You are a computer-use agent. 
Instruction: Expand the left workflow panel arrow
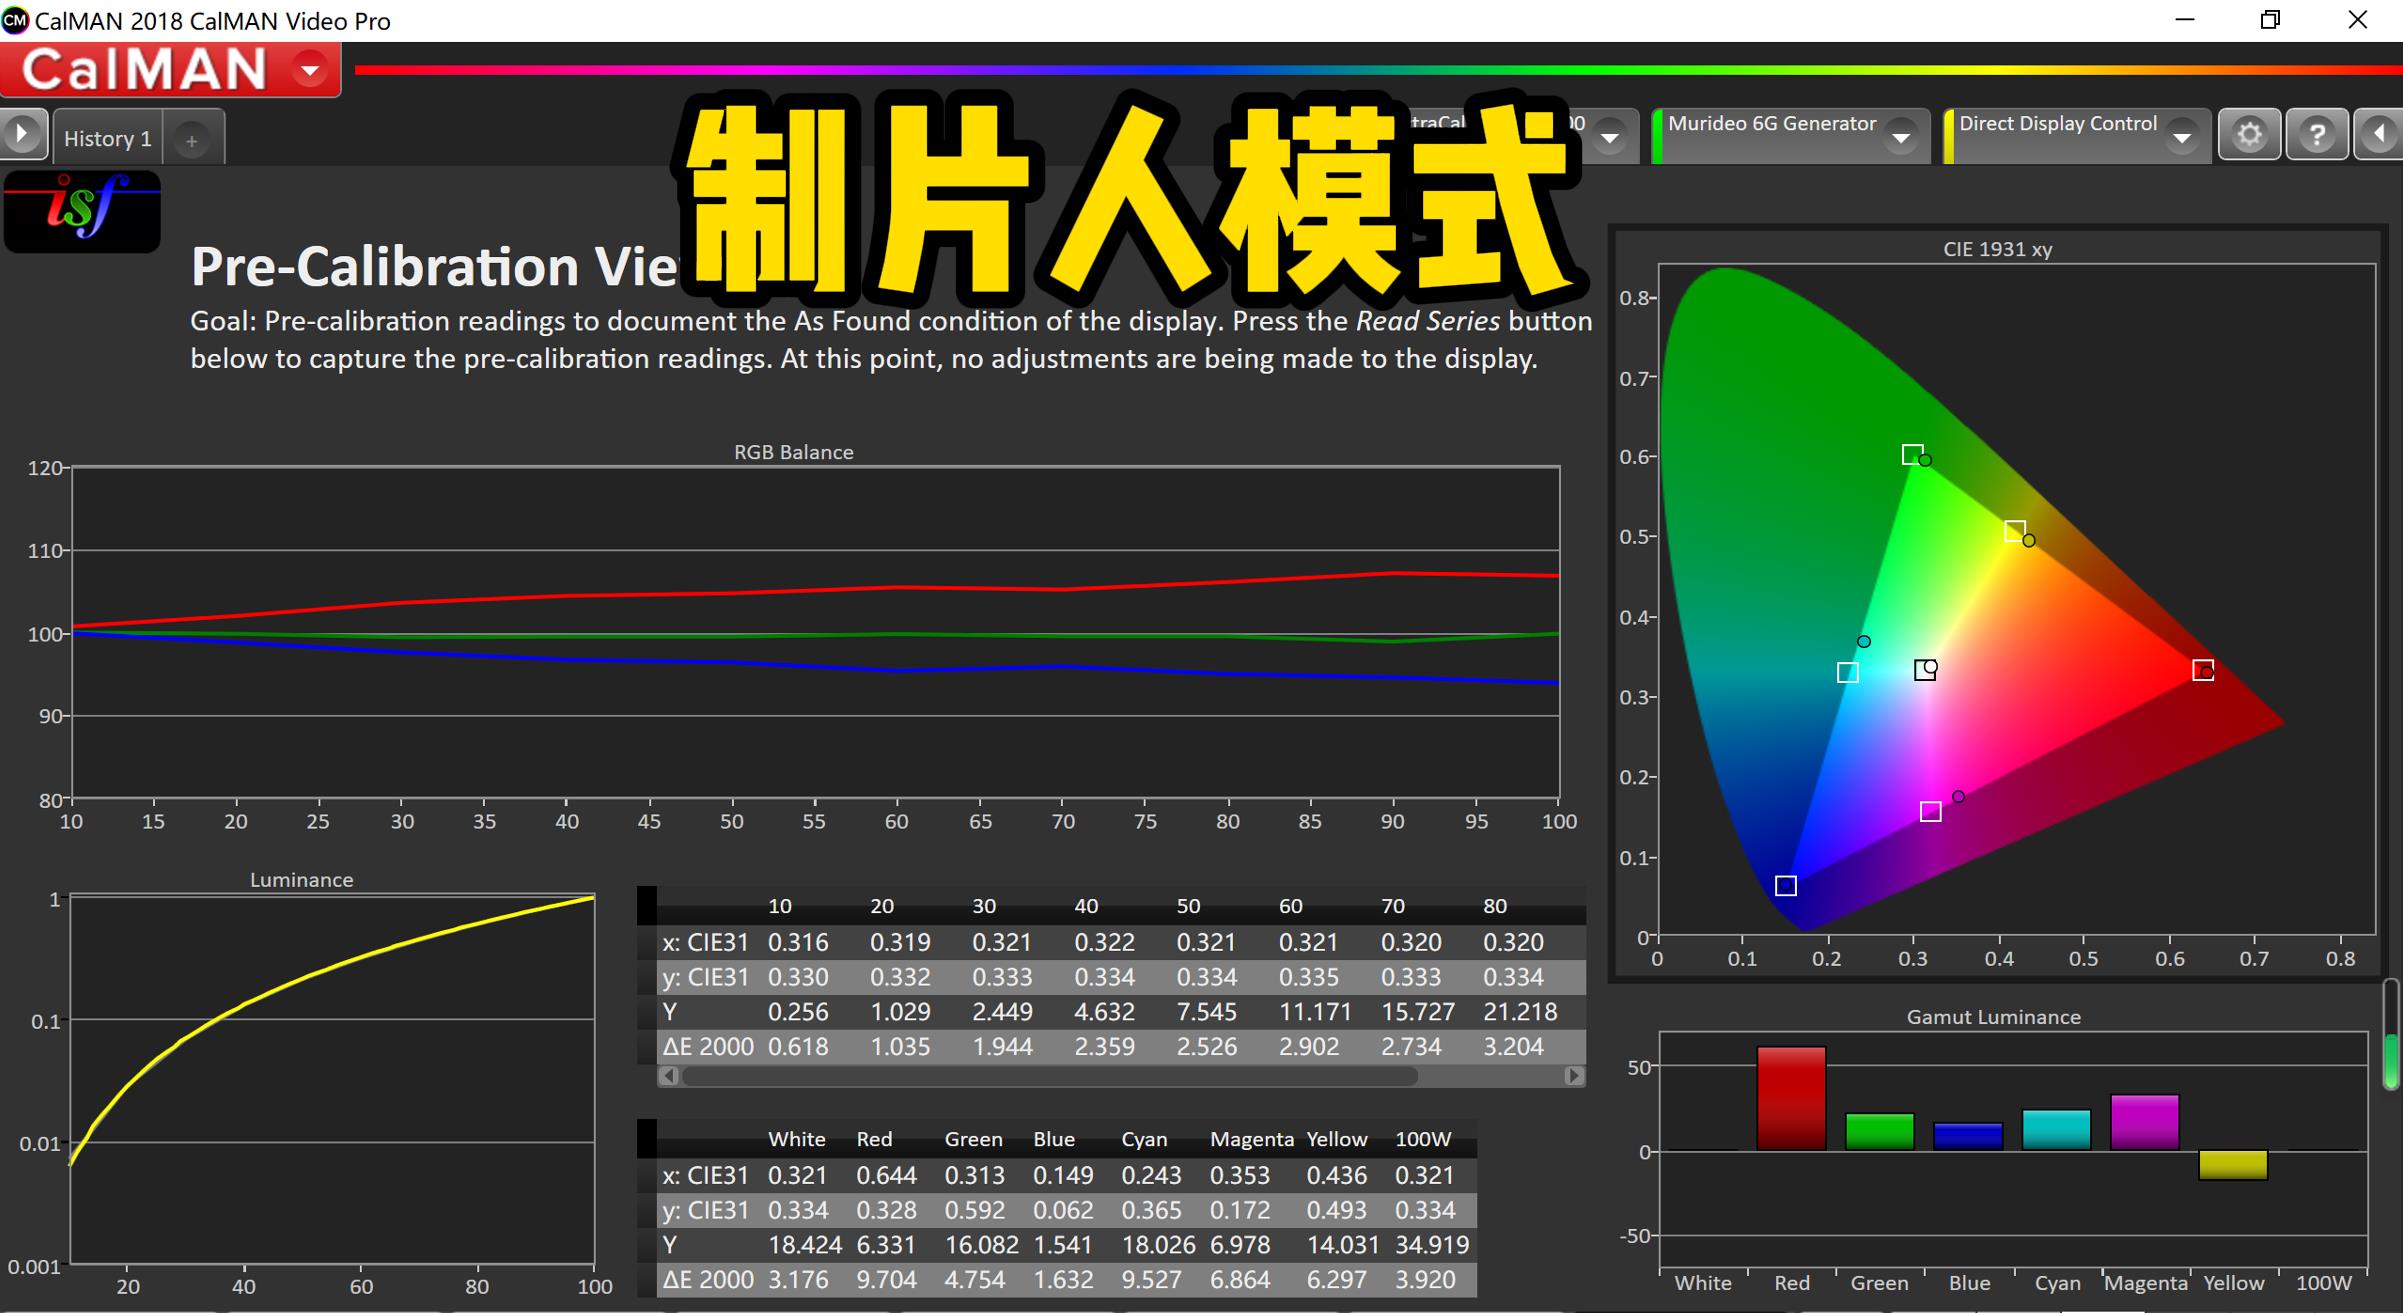tap(20, 133)
